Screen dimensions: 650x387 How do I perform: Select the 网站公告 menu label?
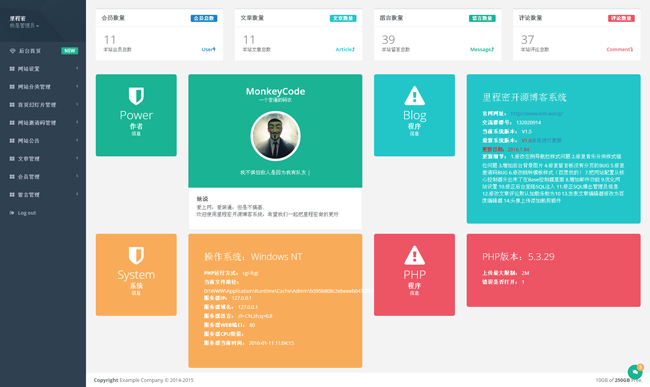29,140
